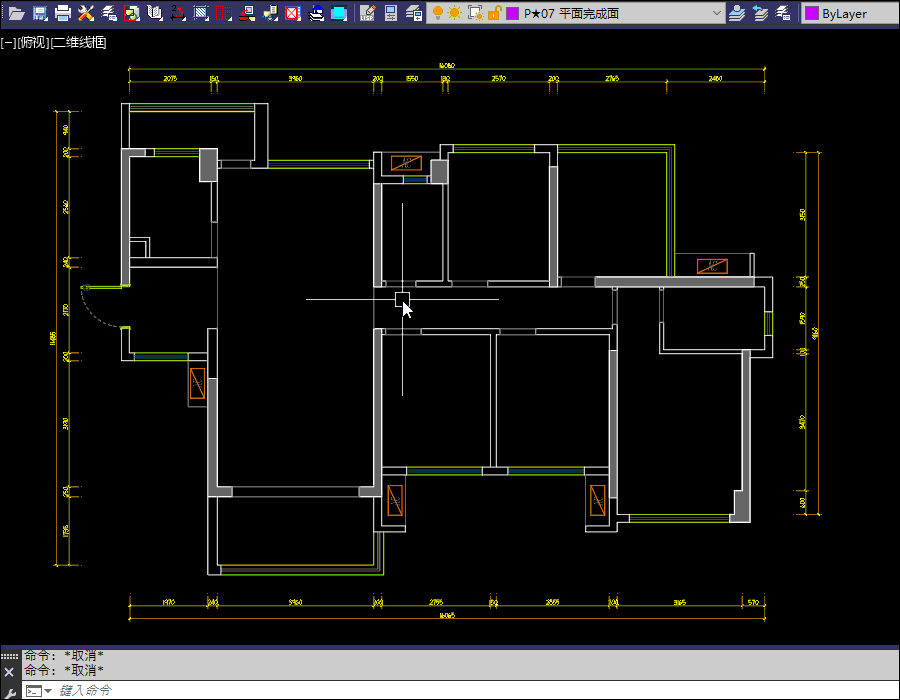Open the crossed wrench and screwdriver tool
This screenshot has width=900, height=700.
coord(86,13)
